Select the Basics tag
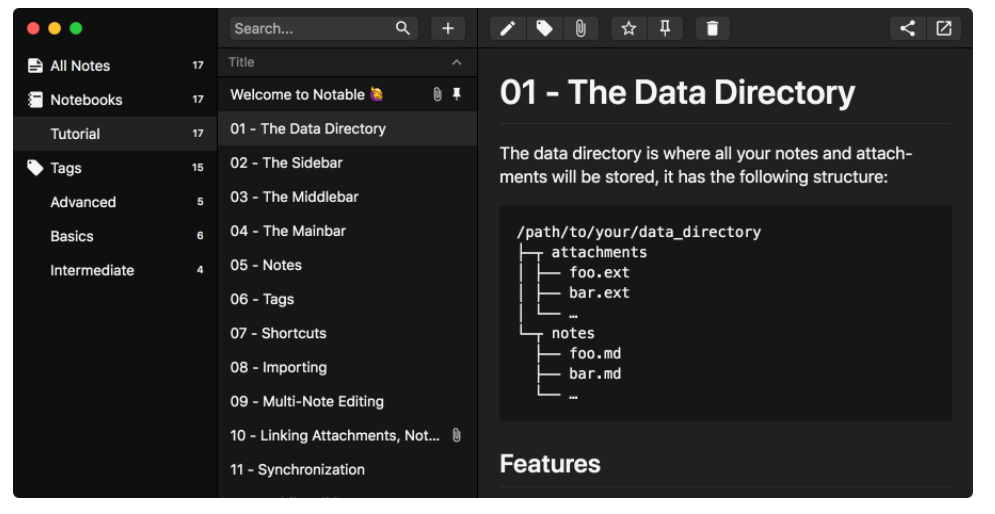Image resolution: width=995 pixels, height=514 pixels. coord(115,236)
